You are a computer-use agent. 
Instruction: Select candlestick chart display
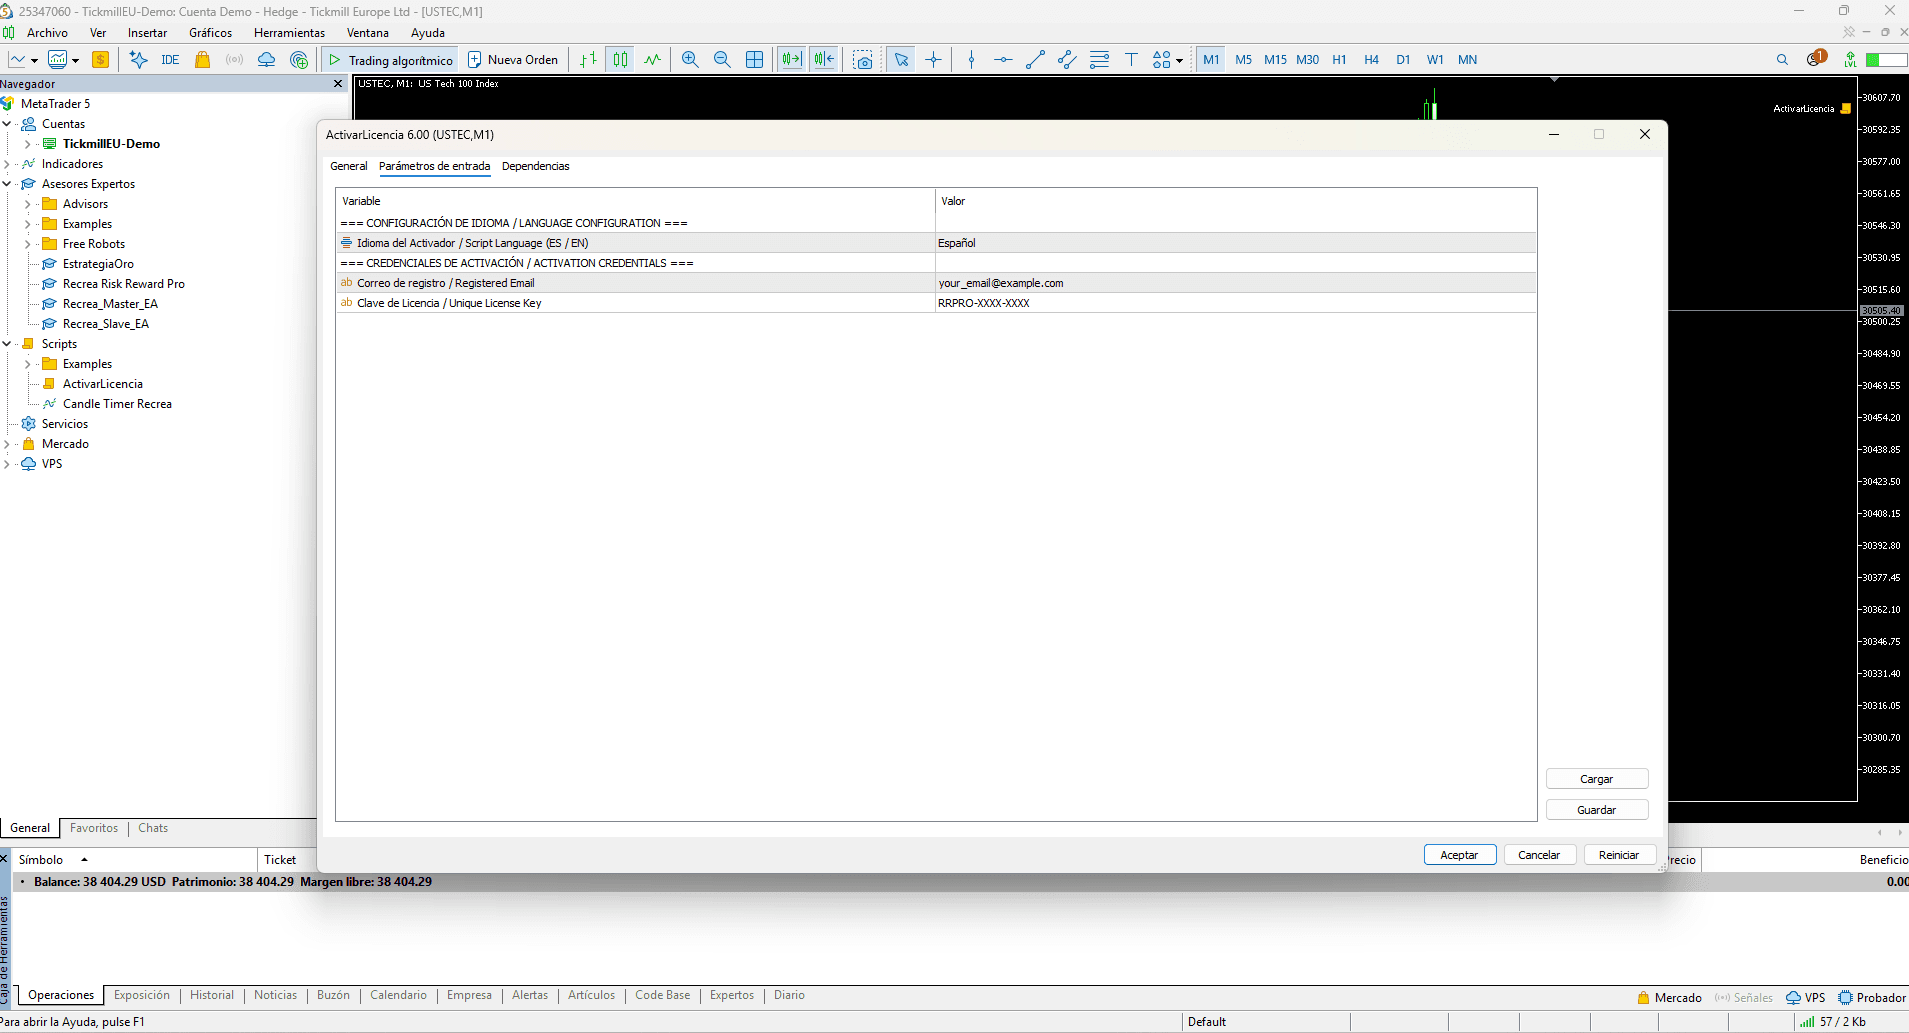620,60
